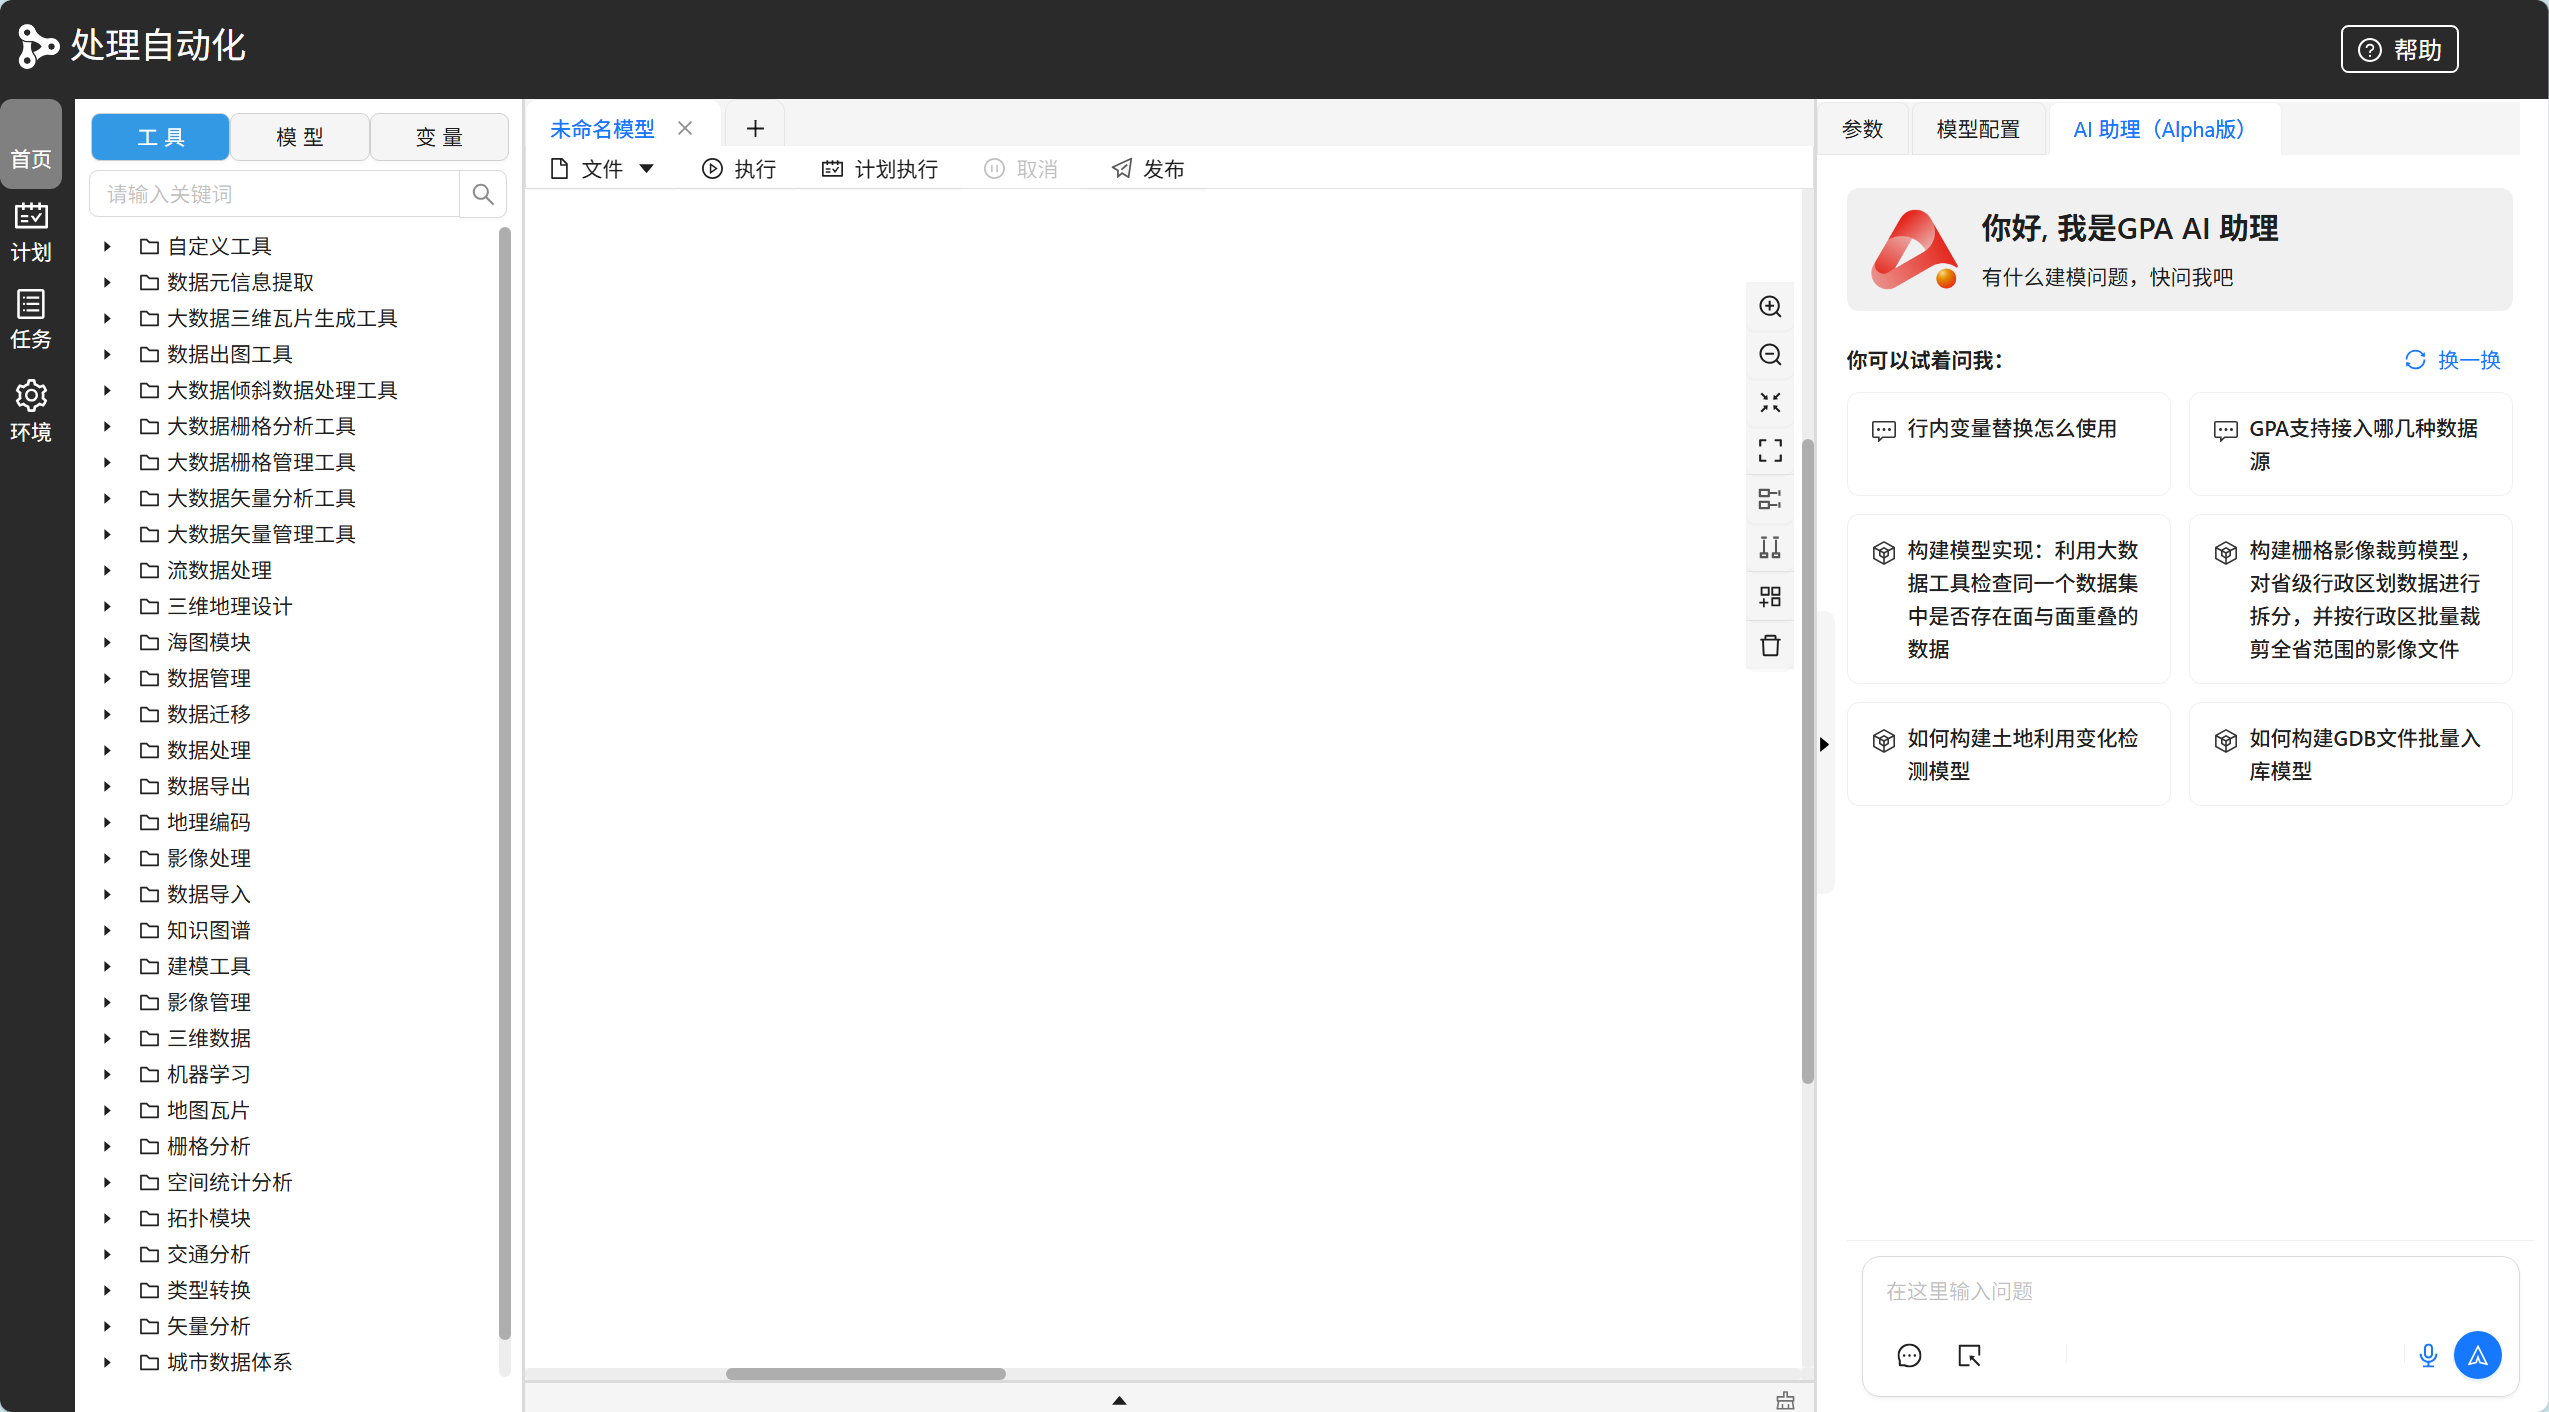Click the fit-to-view shrink icon
The width and height of the screenshot is (2549, 1412).
point(1770,403)
